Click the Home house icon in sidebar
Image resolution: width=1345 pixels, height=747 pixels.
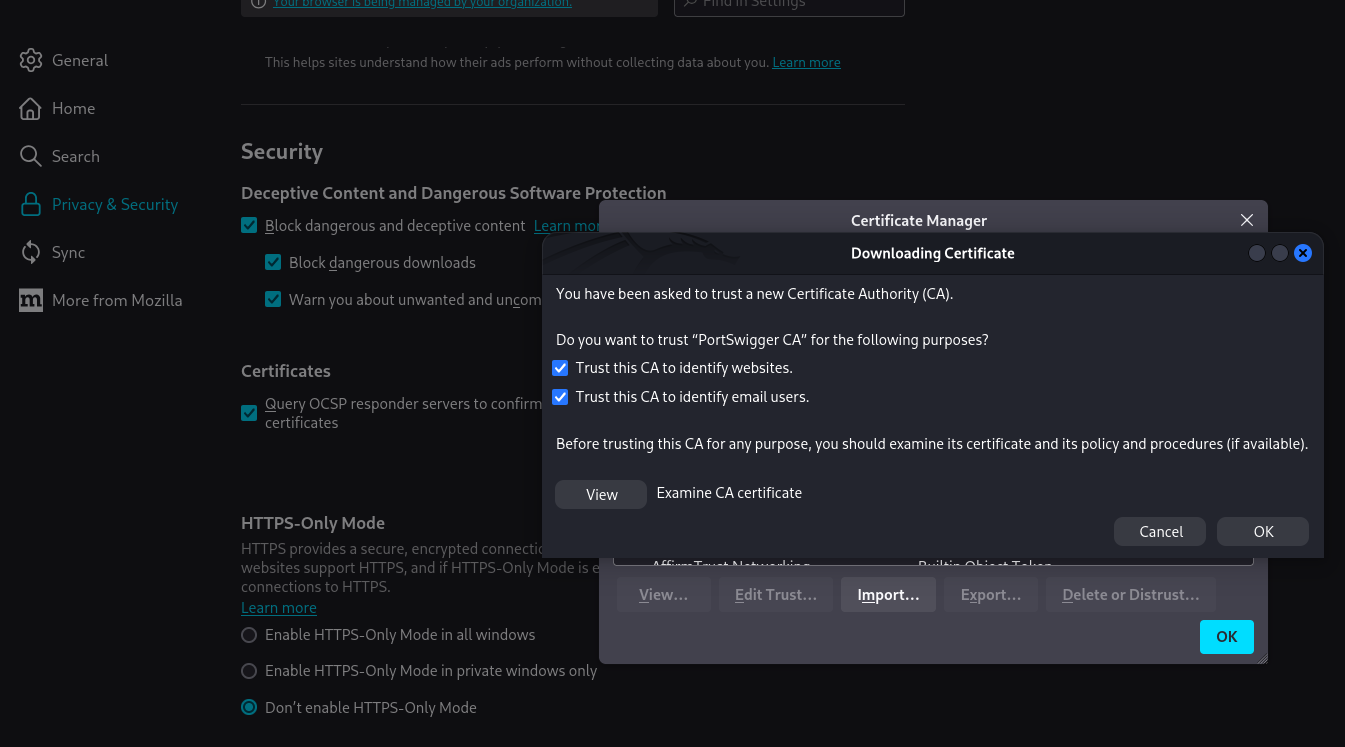click(x=31, y=108)
